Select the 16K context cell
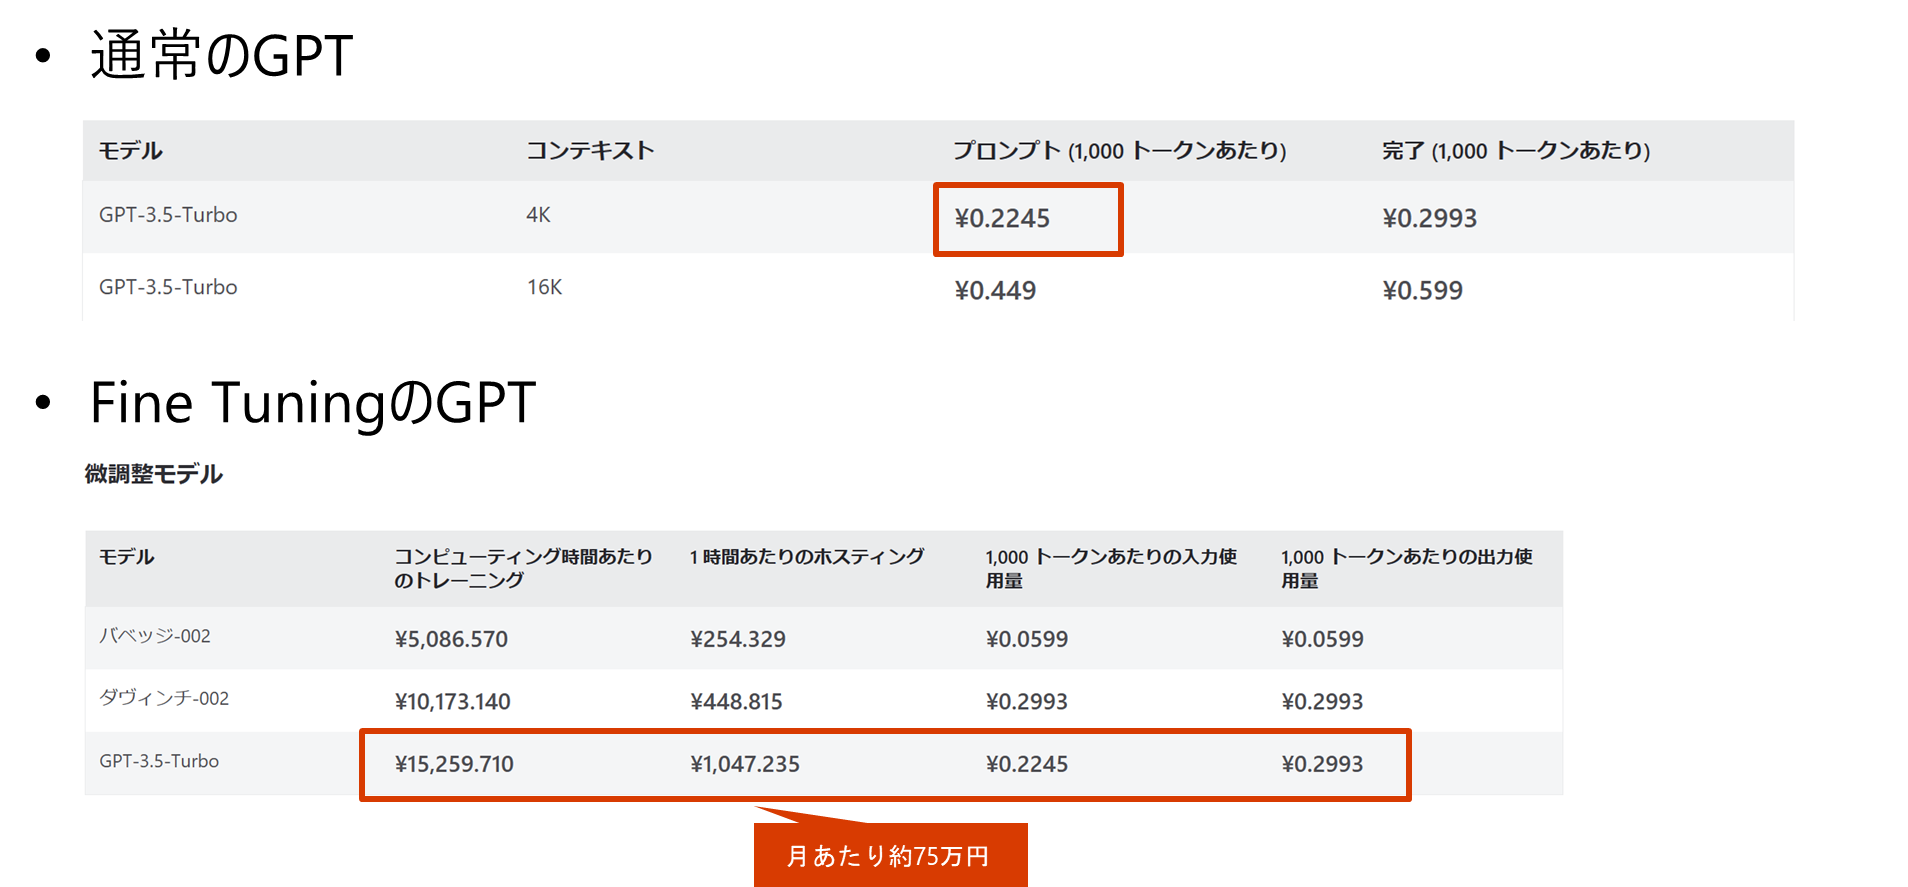 (544, 287)
